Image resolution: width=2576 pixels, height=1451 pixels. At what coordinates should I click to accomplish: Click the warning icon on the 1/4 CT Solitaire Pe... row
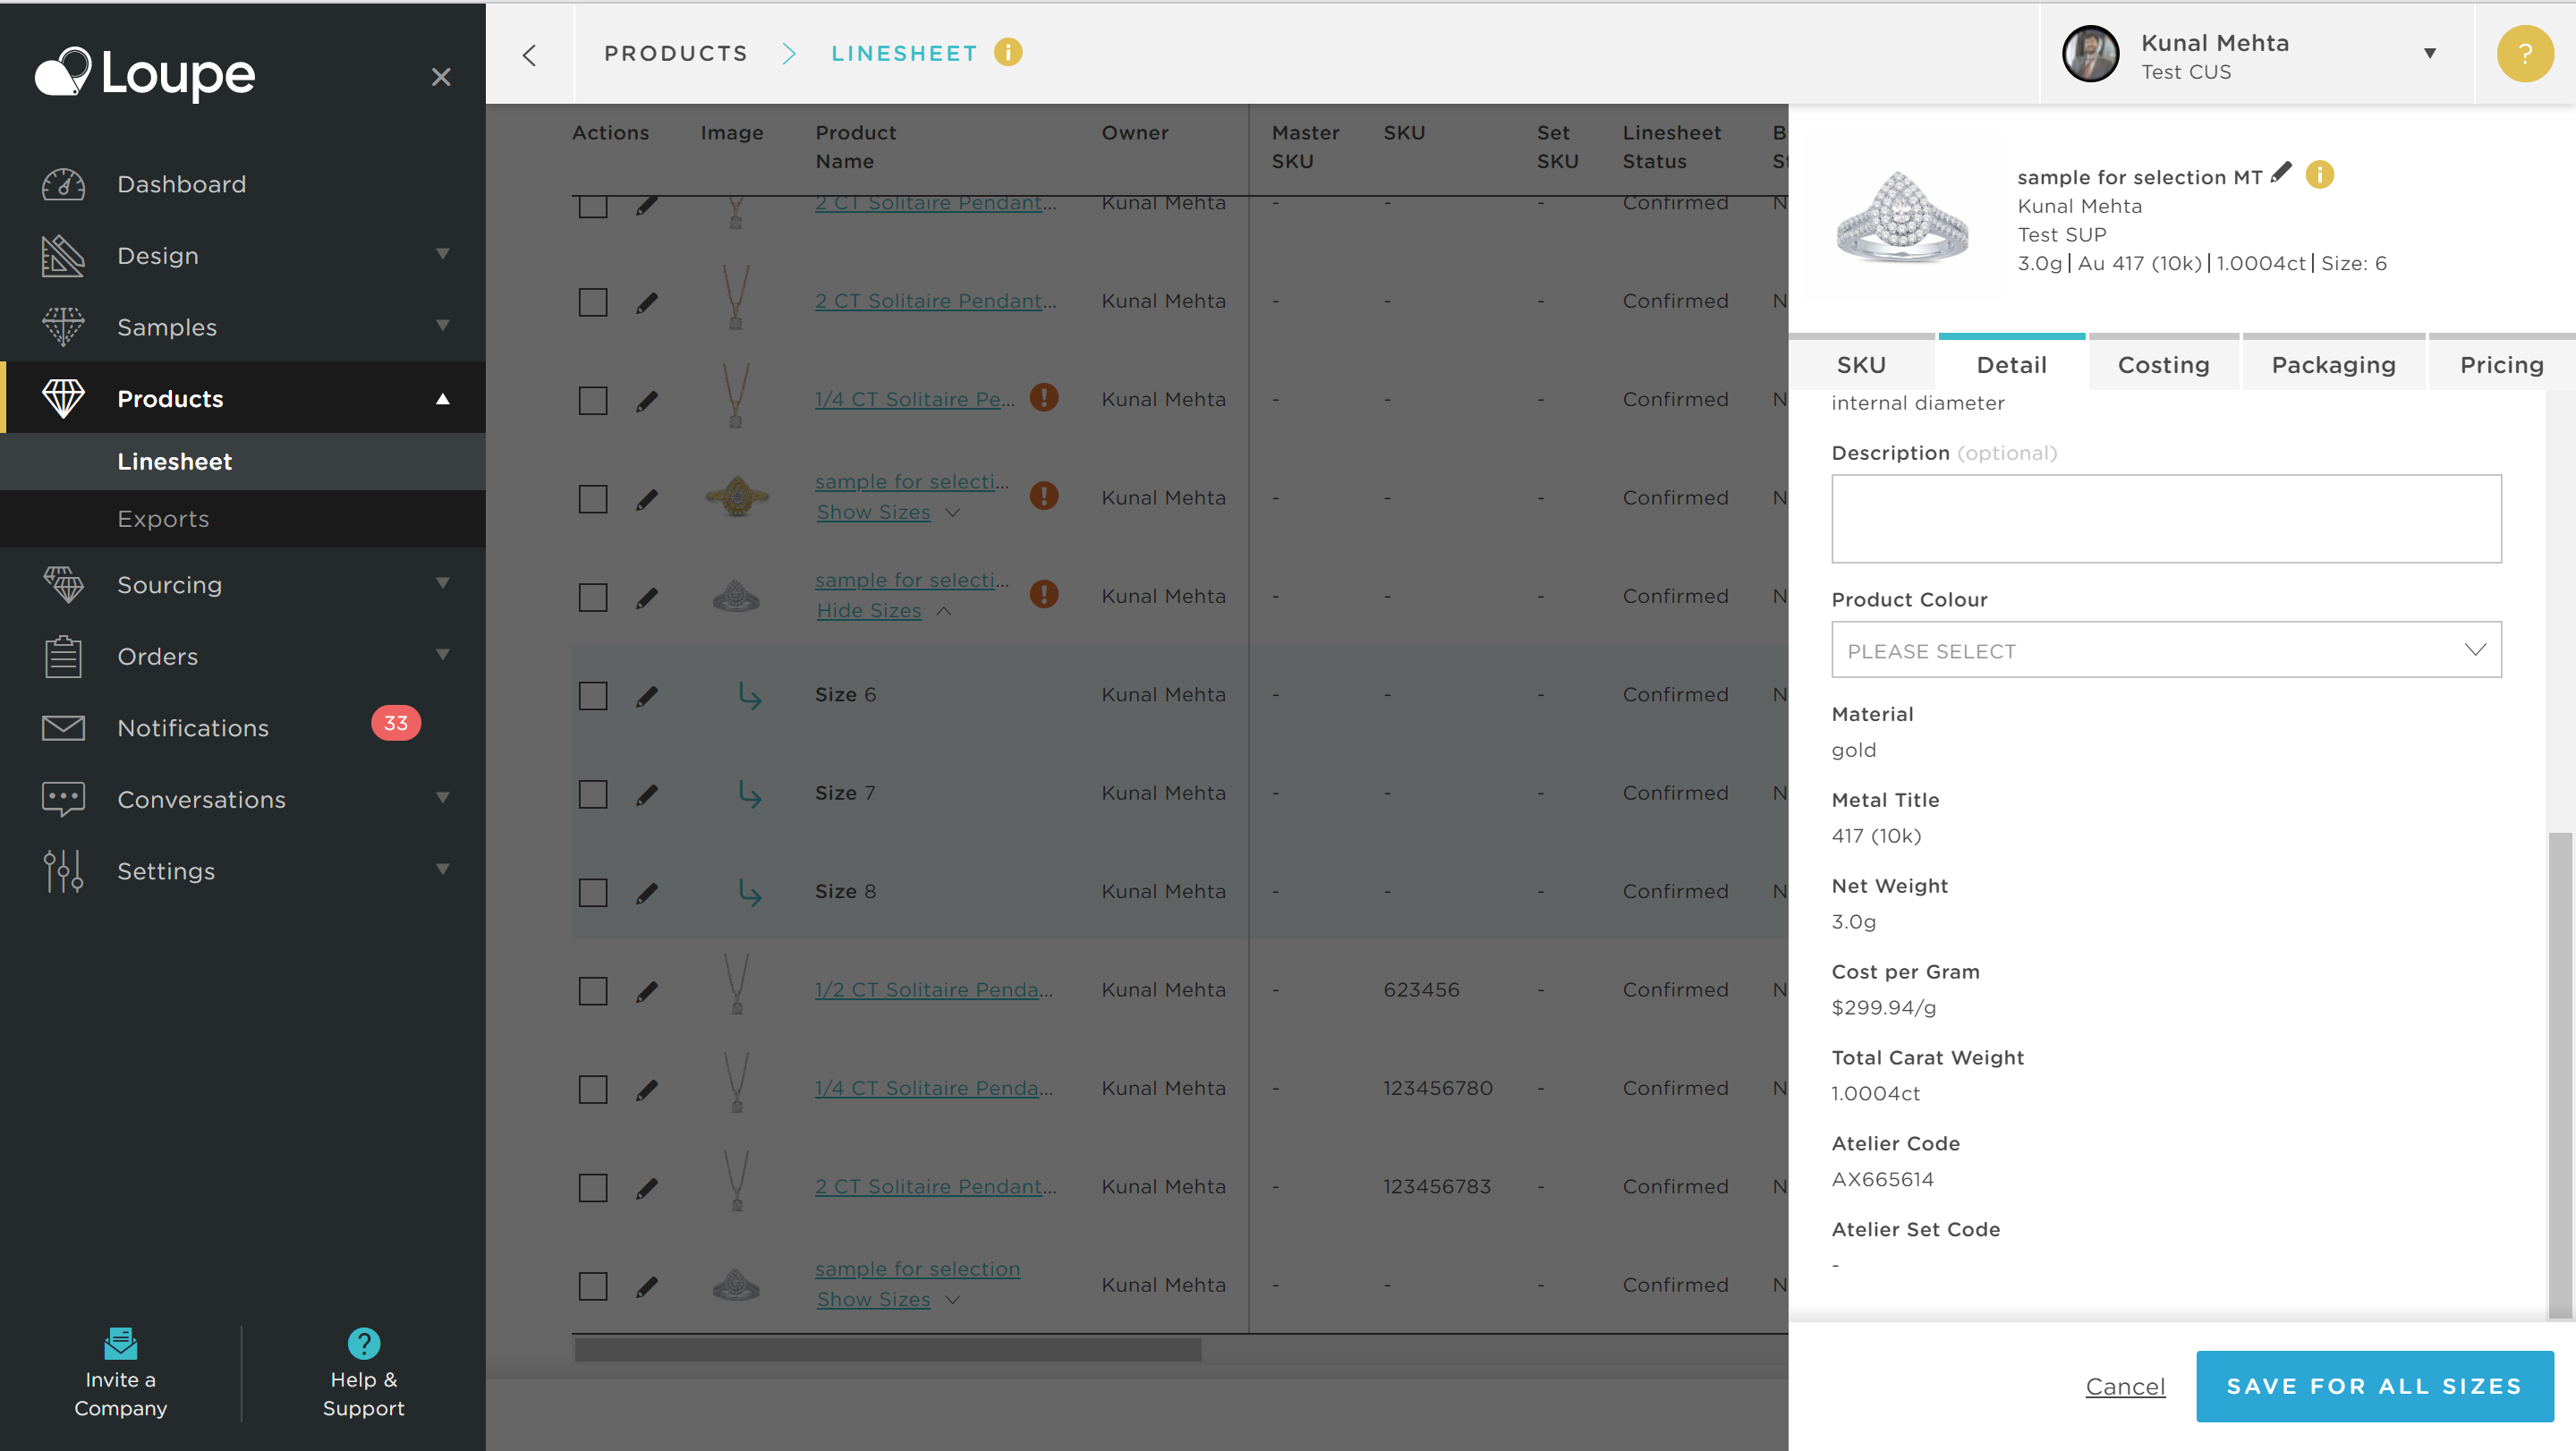click(1044, 398)
